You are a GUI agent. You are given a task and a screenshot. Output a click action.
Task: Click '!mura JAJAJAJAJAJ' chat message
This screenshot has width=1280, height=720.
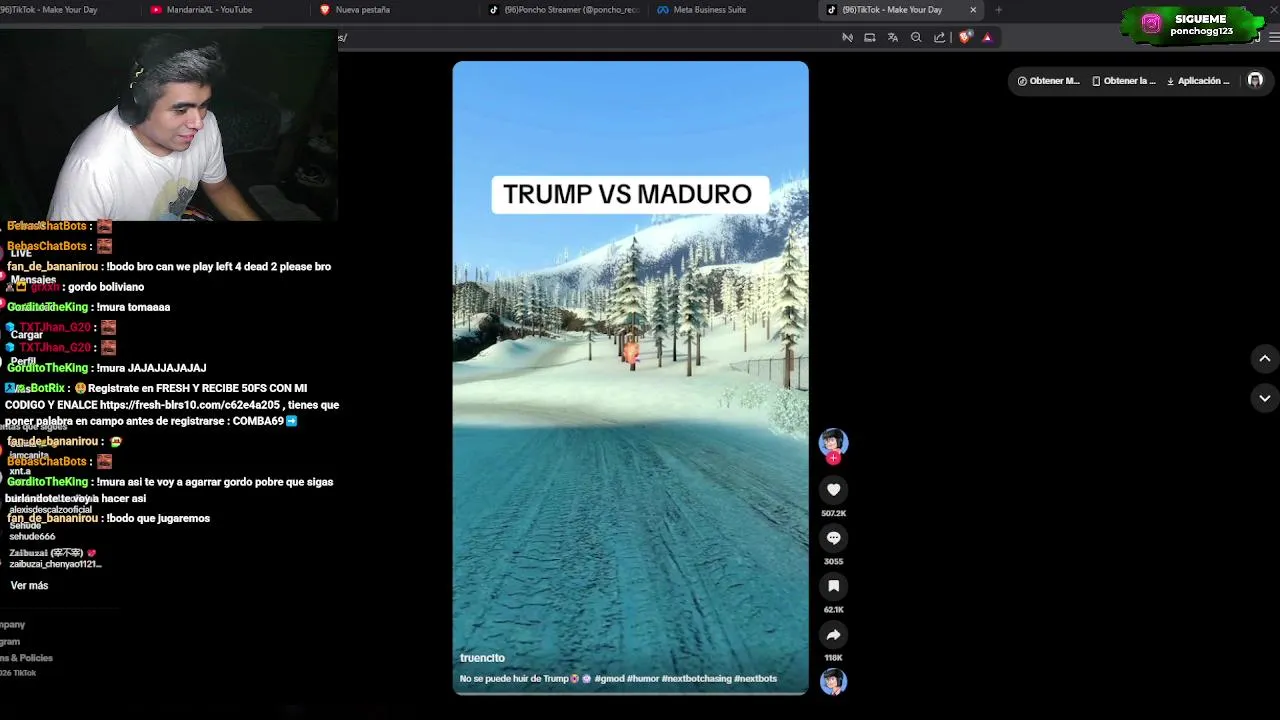(x=106, y=368)
